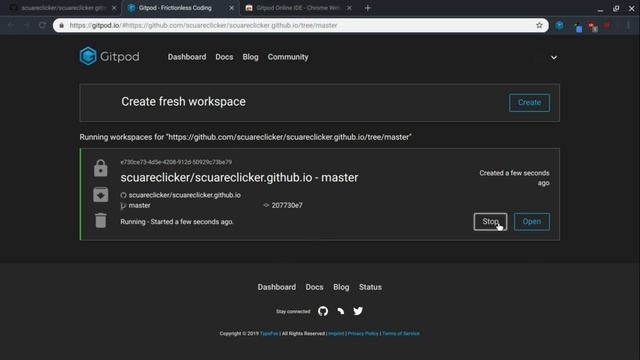Viewport: 640px width, 360px height.
Task: Open Docs in the top navigation
Action: 224,57
